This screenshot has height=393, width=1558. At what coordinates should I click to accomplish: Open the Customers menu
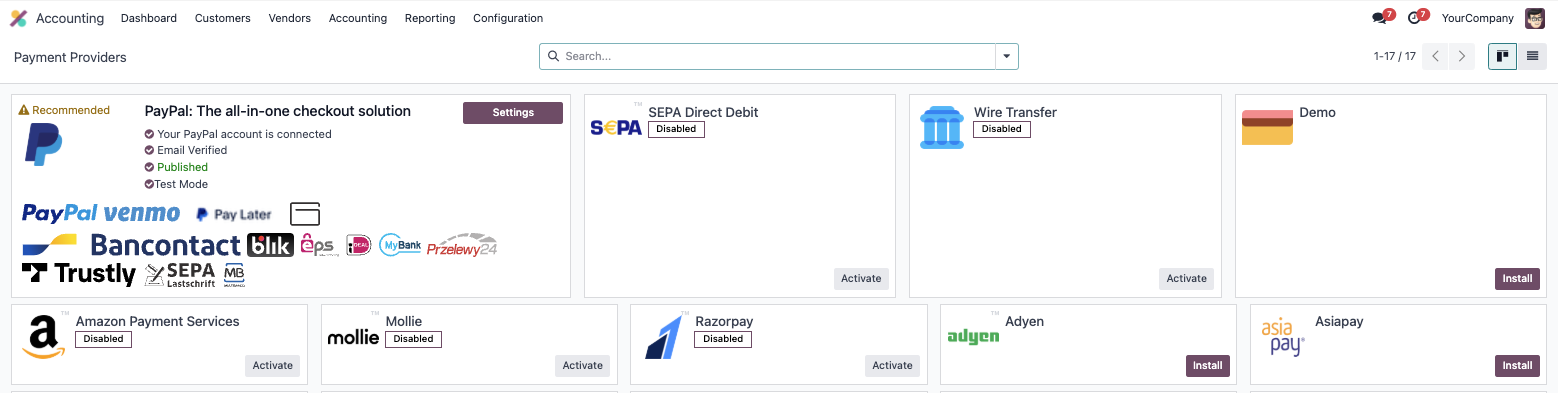(x=223, y=18)
